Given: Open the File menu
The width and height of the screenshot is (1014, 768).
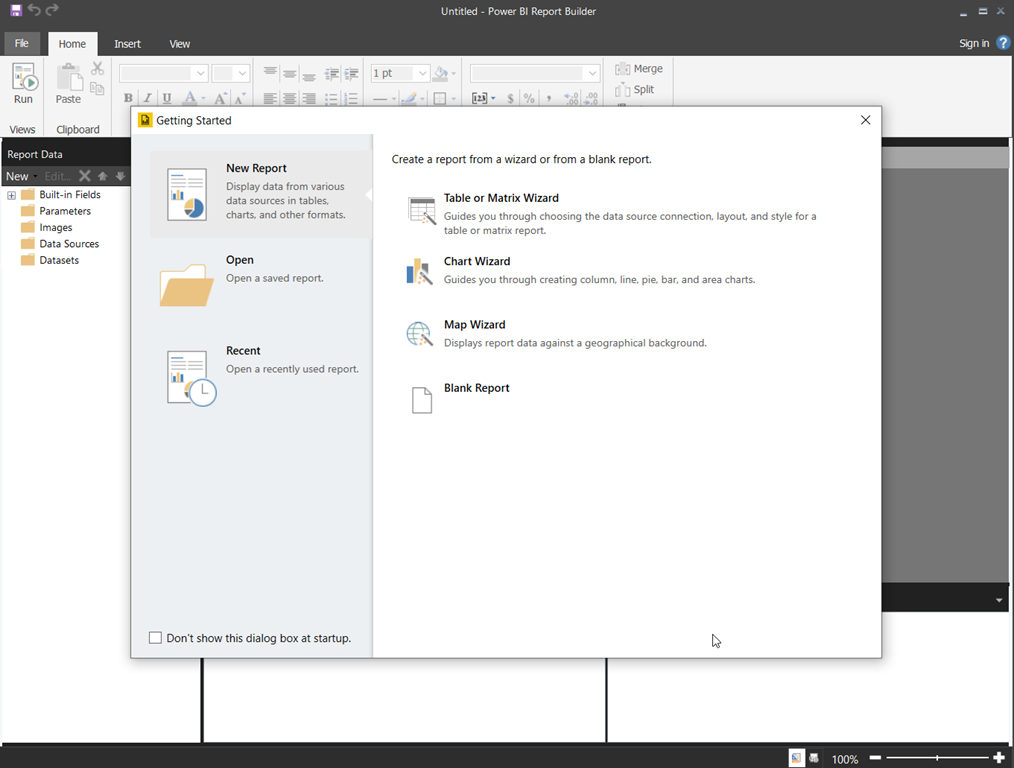Looking at the screenshot, I should click(x=22, y=43).
